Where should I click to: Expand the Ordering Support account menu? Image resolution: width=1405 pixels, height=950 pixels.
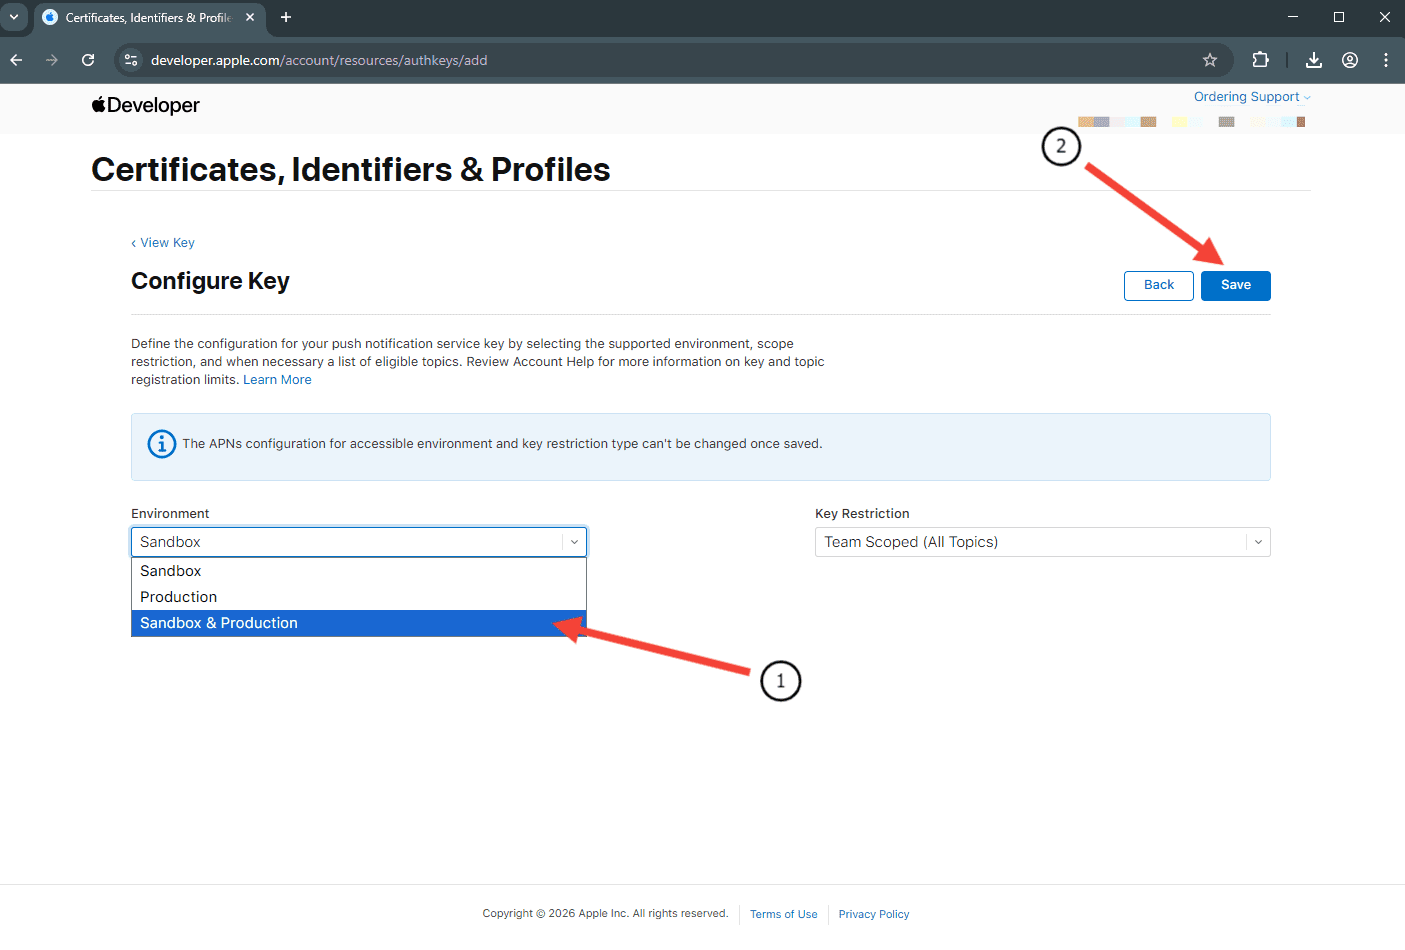pyautogui.click(x=1252, y=97)
